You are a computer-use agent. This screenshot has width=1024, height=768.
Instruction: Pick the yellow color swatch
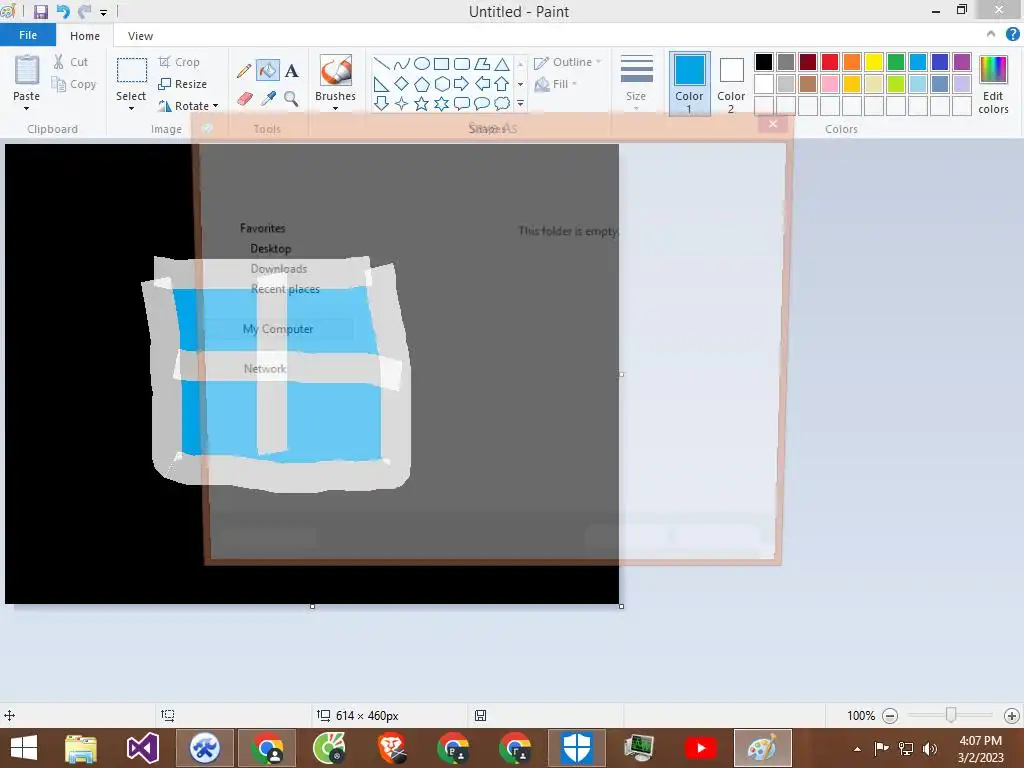click(874, 62)
